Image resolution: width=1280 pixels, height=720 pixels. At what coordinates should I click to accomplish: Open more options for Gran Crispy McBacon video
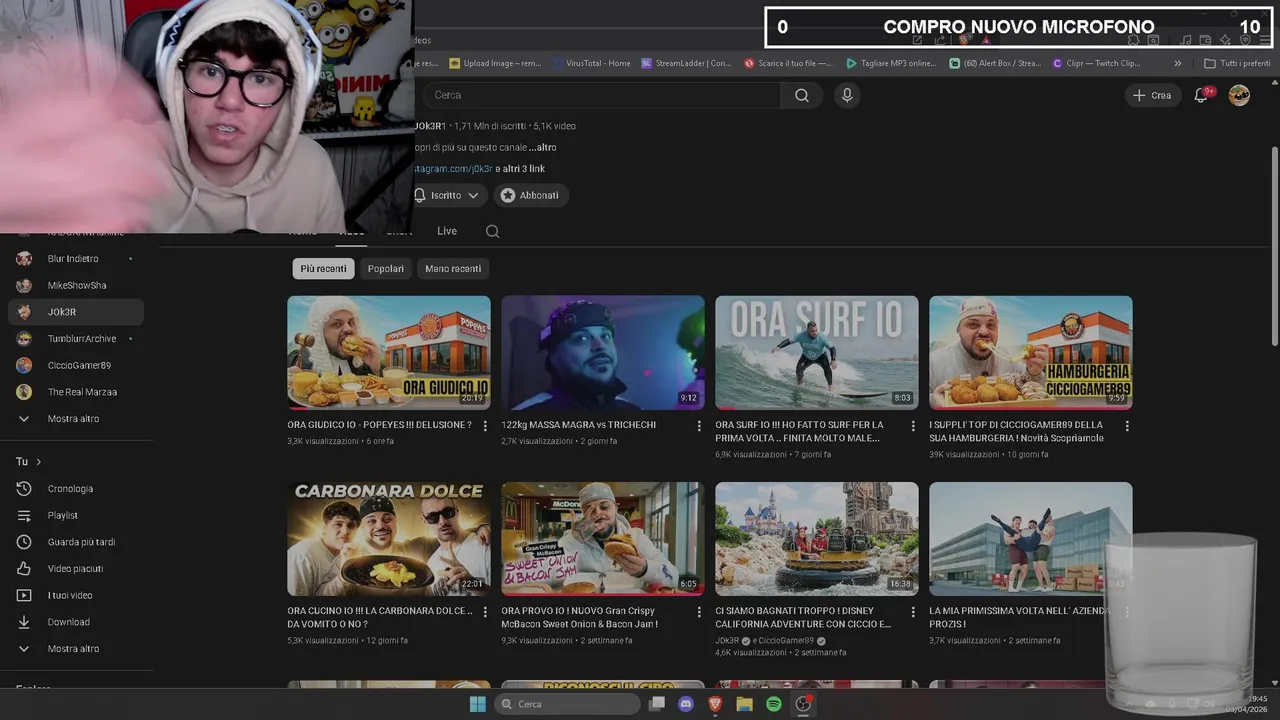tap(699, 612)
